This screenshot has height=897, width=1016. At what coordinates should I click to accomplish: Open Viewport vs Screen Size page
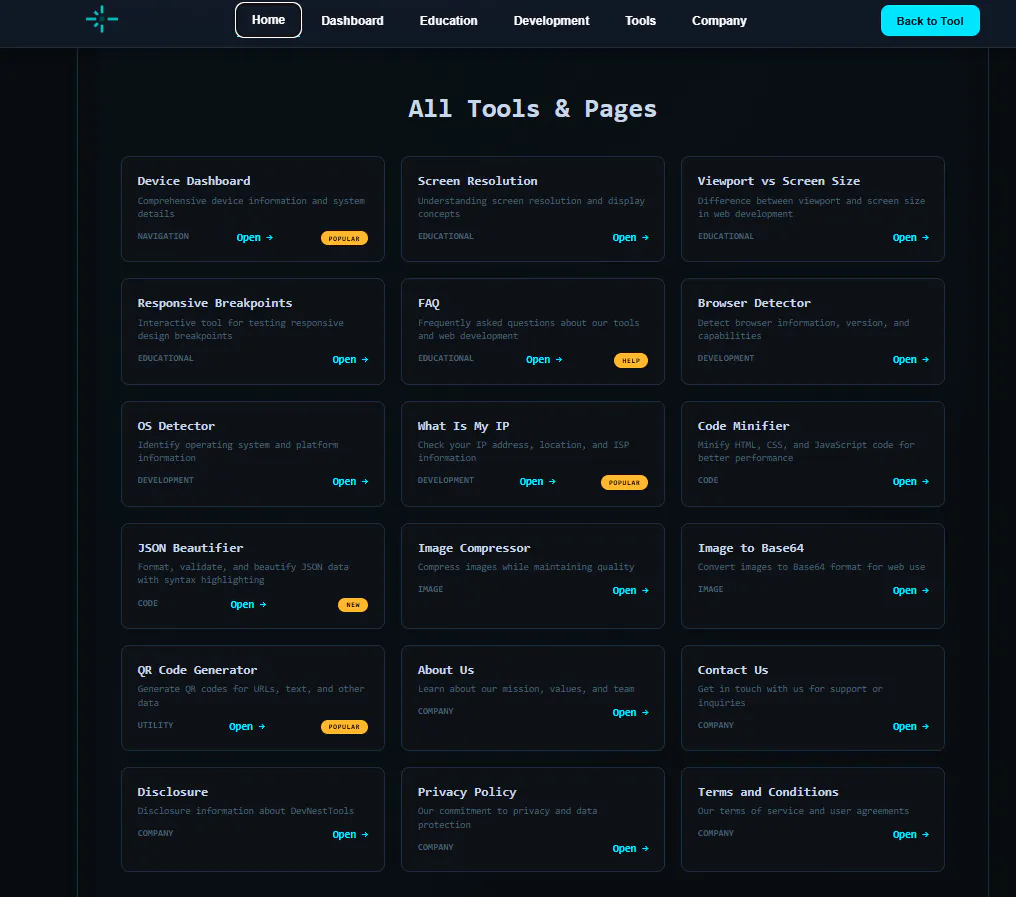point(910,238)
